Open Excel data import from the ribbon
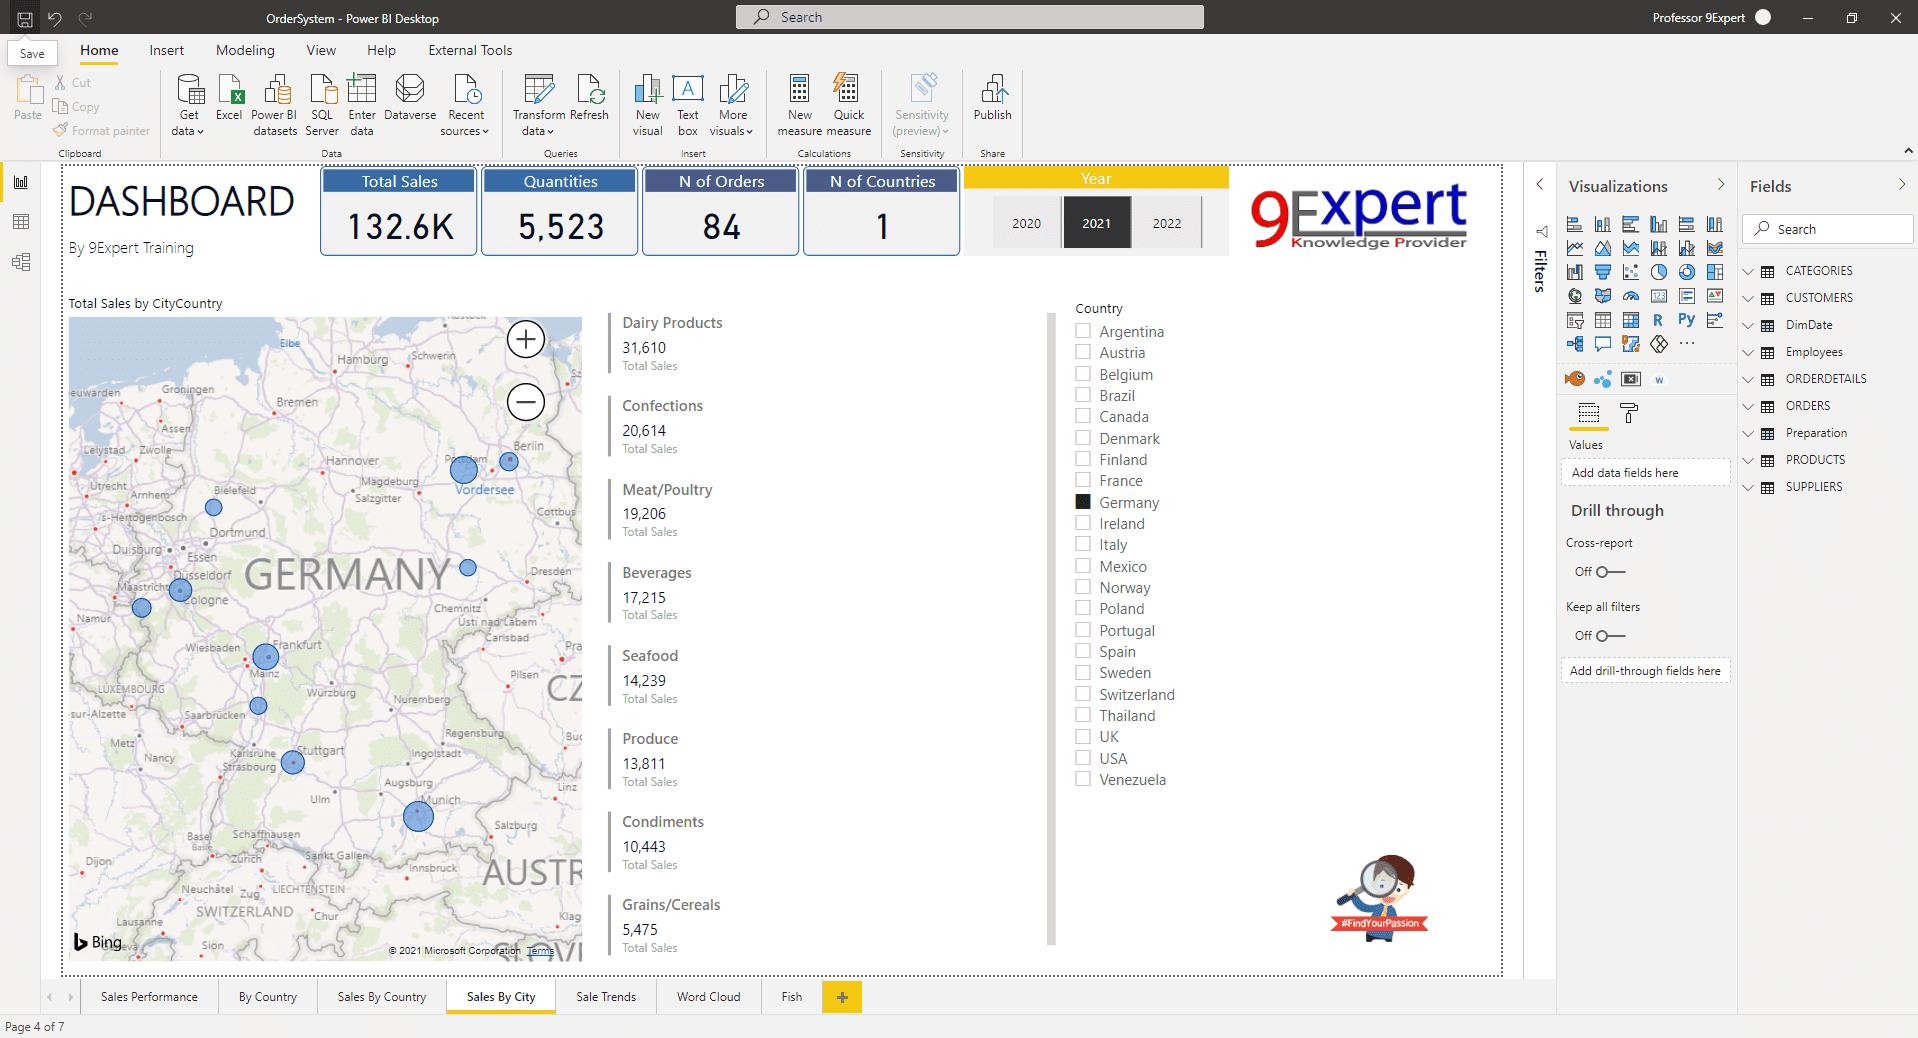This screenshot has width=1918, height=1038. [x=229, y=104]
